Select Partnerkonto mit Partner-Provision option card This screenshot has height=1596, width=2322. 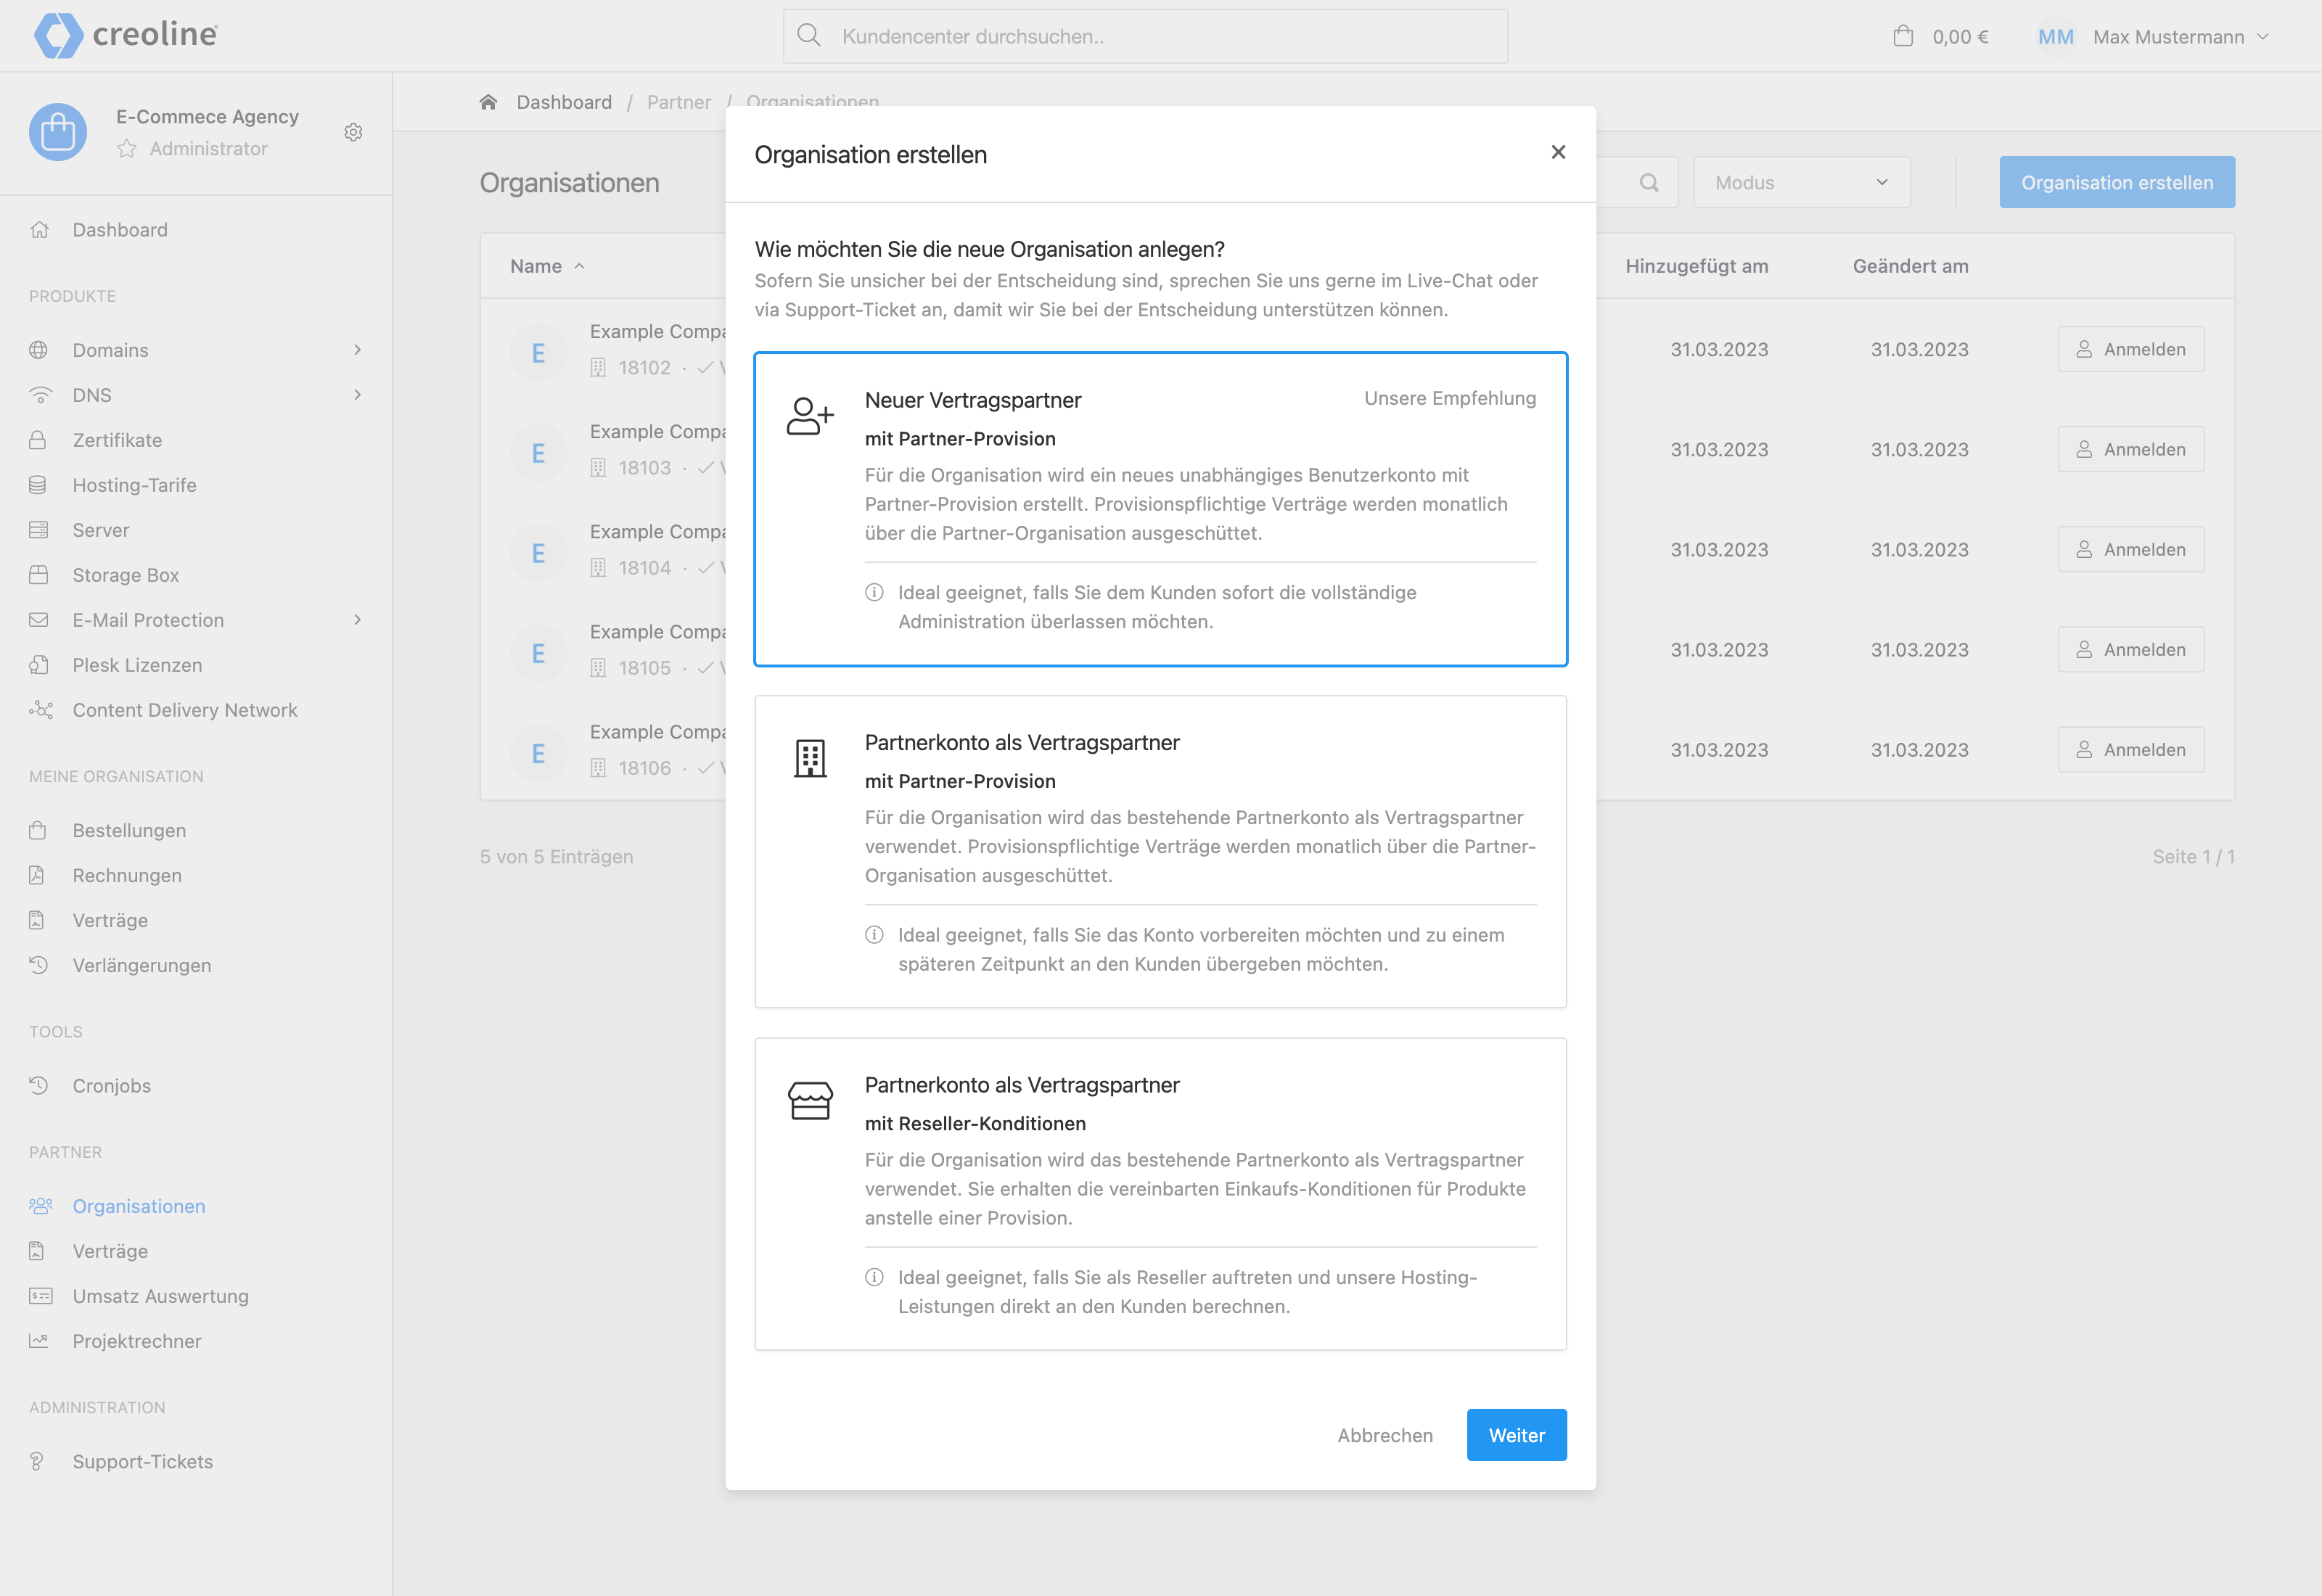[1160, 852]
